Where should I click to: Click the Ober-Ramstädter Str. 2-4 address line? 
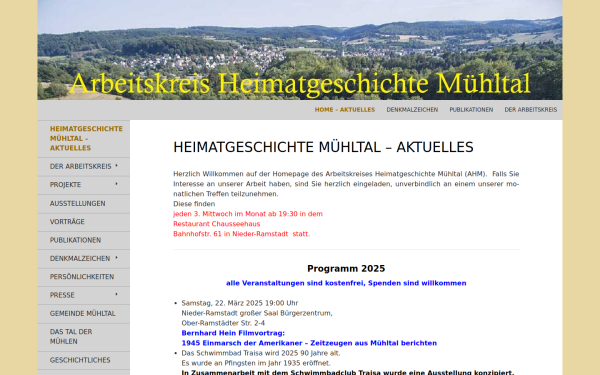223,323
